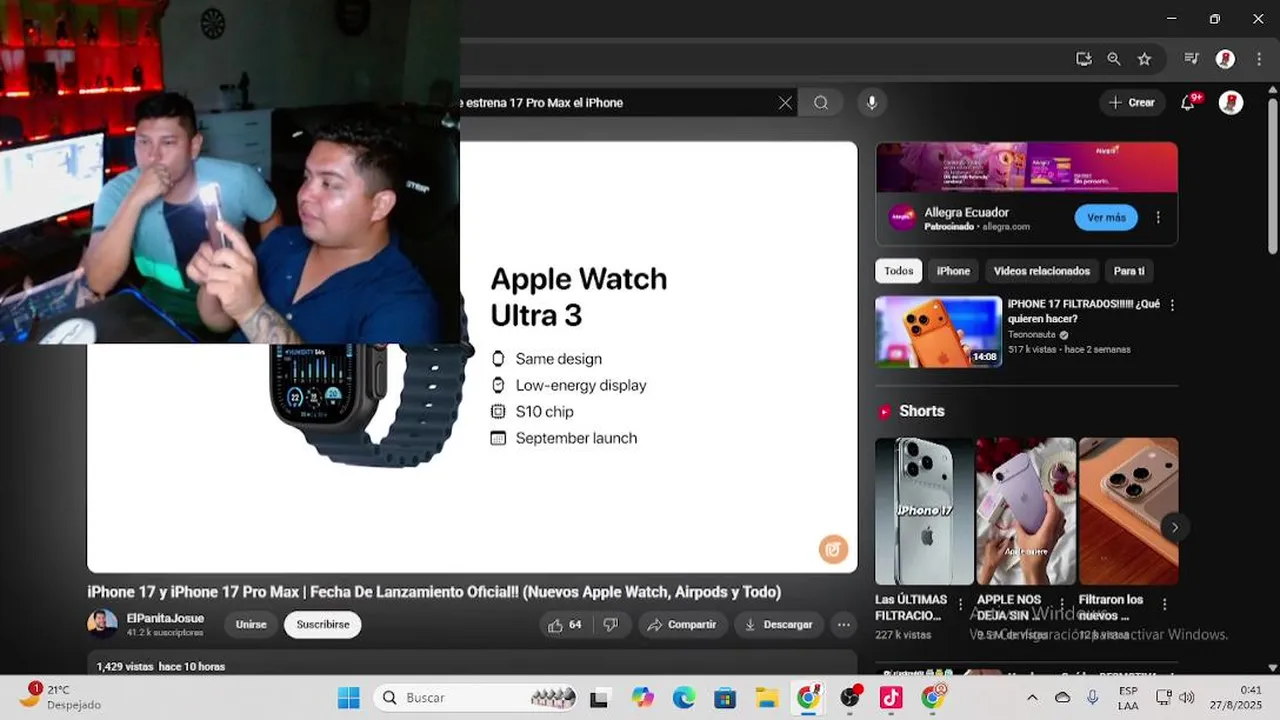Open Chrome's three-dot menu
Image resolution: width=1280 pixels, height=720 pixels.
[x=1259, y=59]
